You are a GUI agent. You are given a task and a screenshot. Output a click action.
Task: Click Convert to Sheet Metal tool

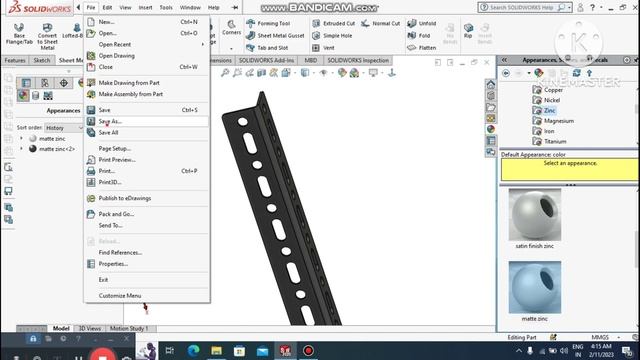tap(47, 36)
